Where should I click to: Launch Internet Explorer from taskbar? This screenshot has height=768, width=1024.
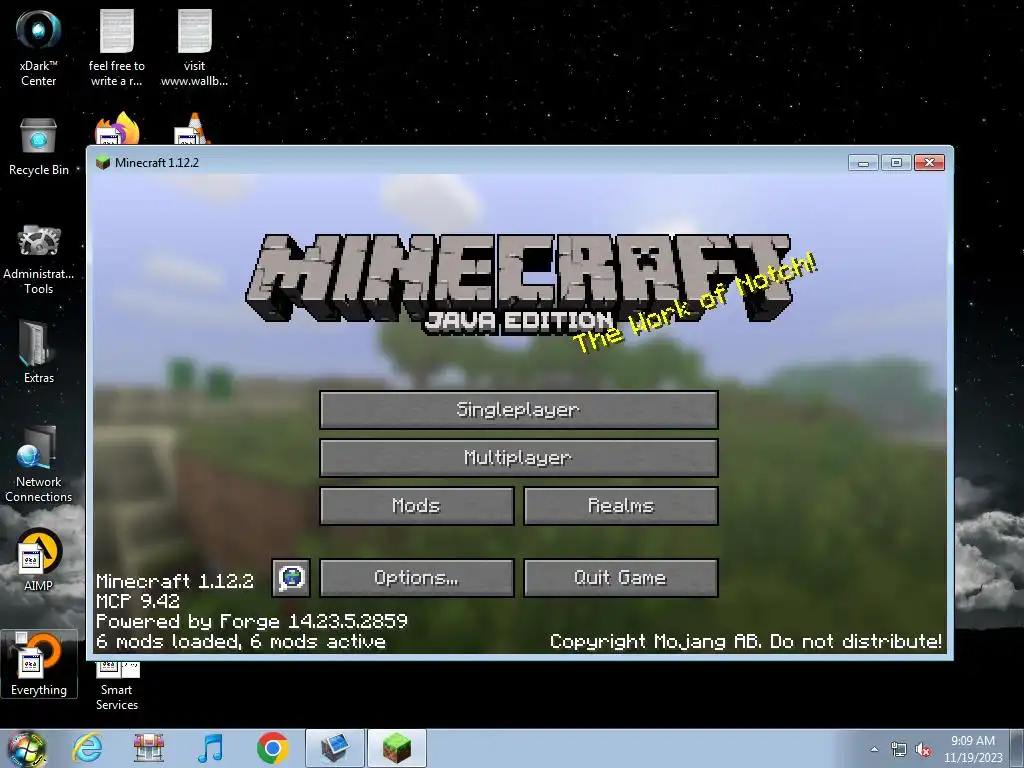coord(88,748)
